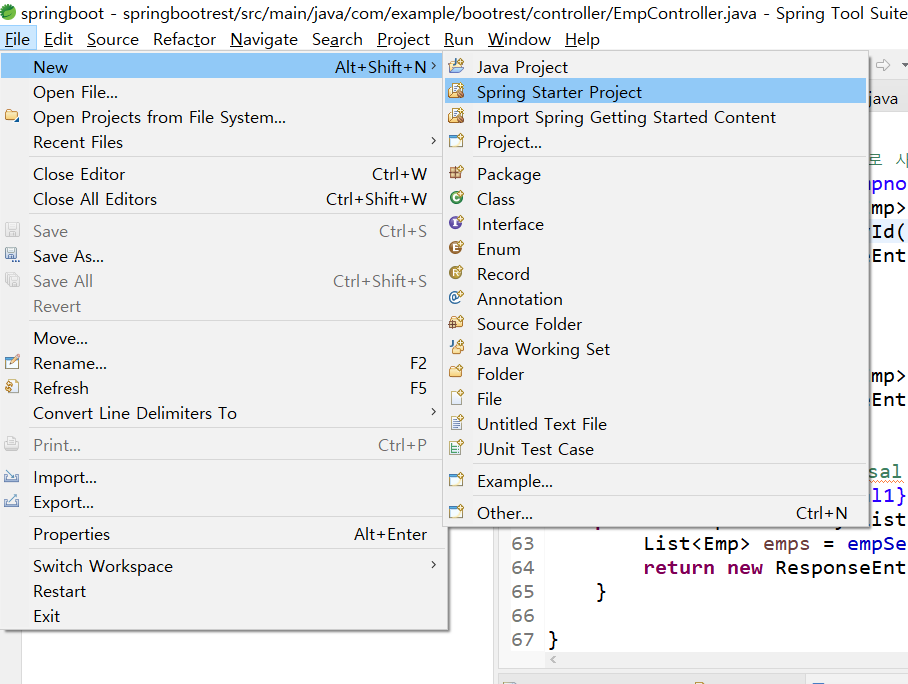Click the green Class icon
Image resolution: width=908 pixels, height=684 pixels.
point(456,197)
